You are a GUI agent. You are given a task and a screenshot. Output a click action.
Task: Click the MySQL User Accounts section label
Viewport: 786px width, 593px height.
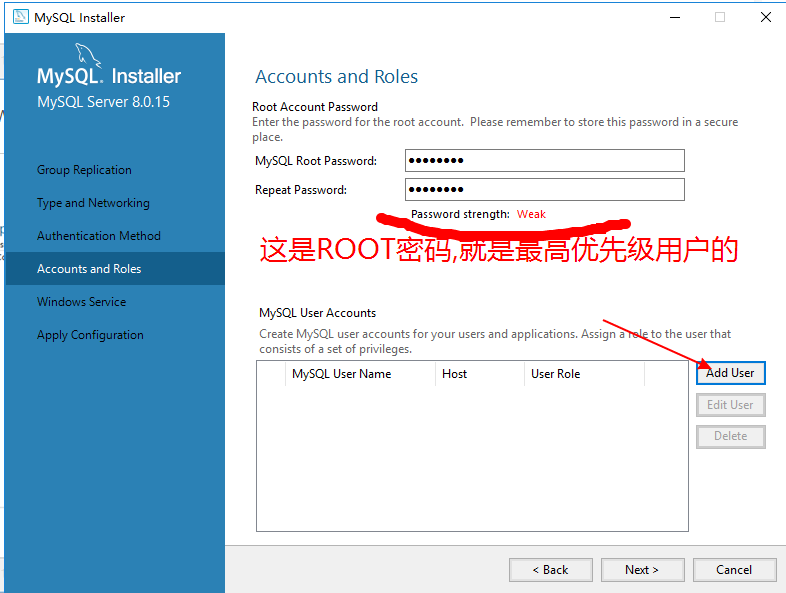point(317,313)
